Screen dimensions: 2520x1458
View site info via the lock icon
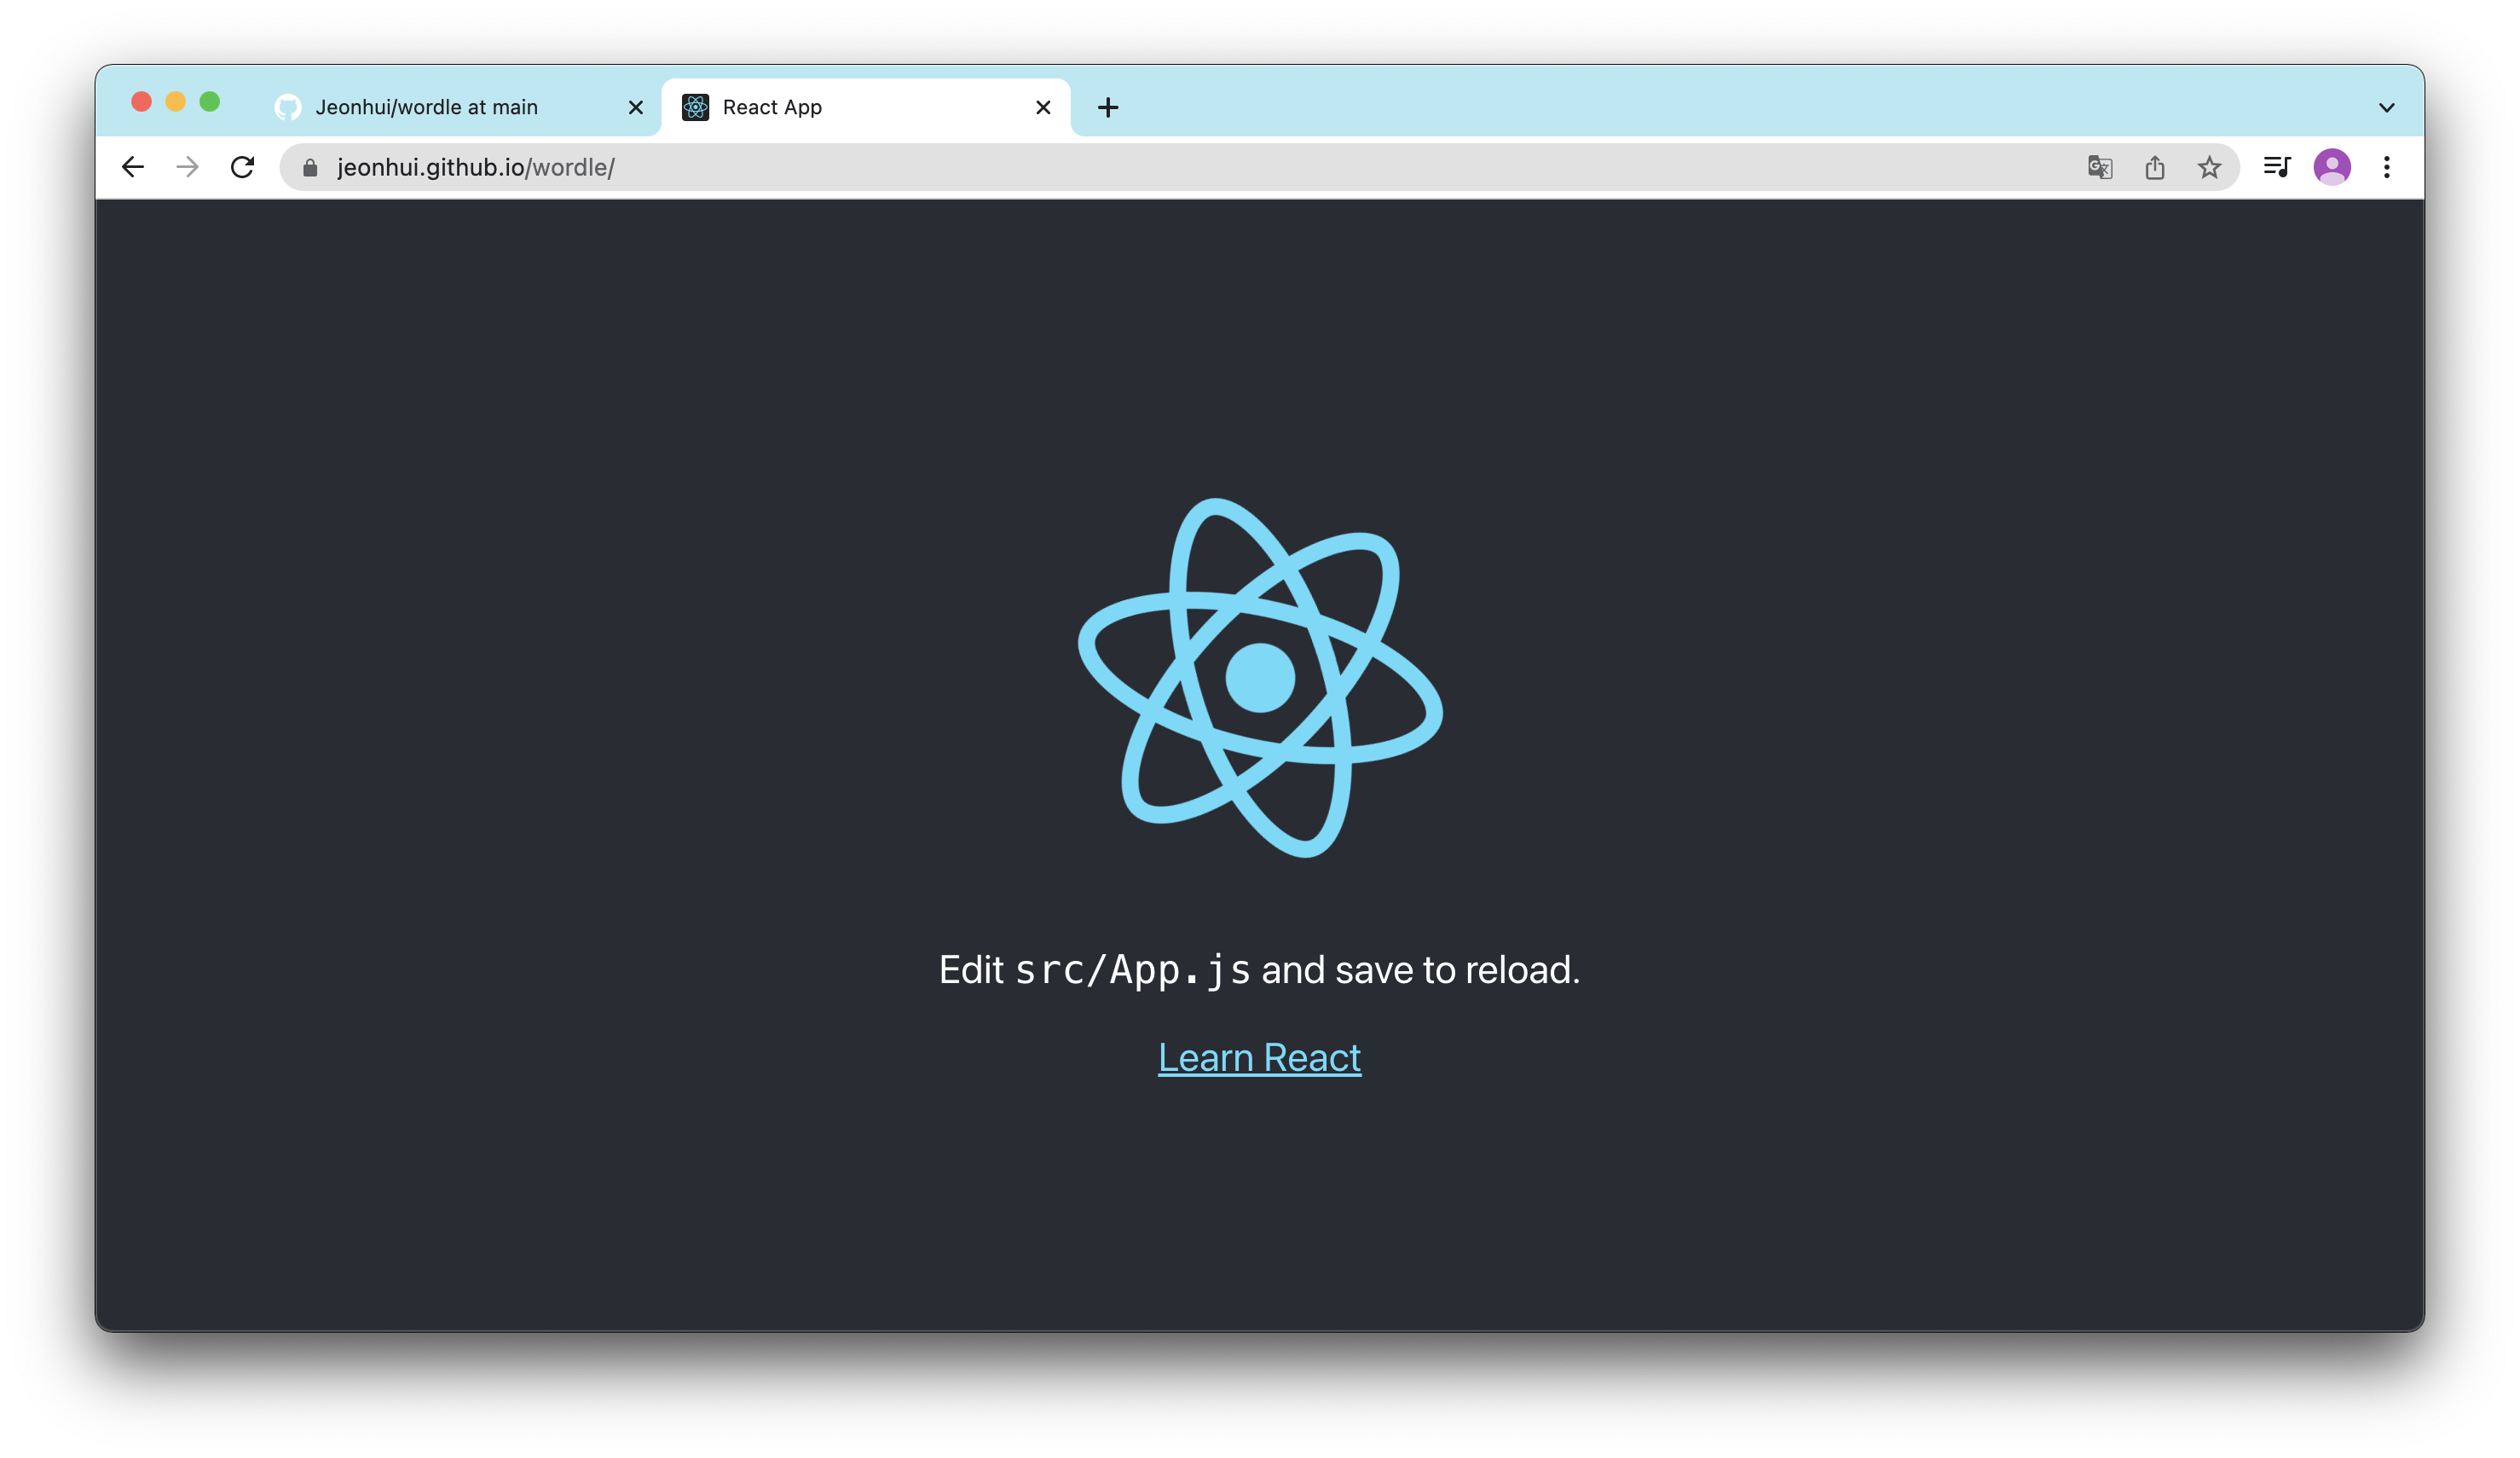pos(310,167)
